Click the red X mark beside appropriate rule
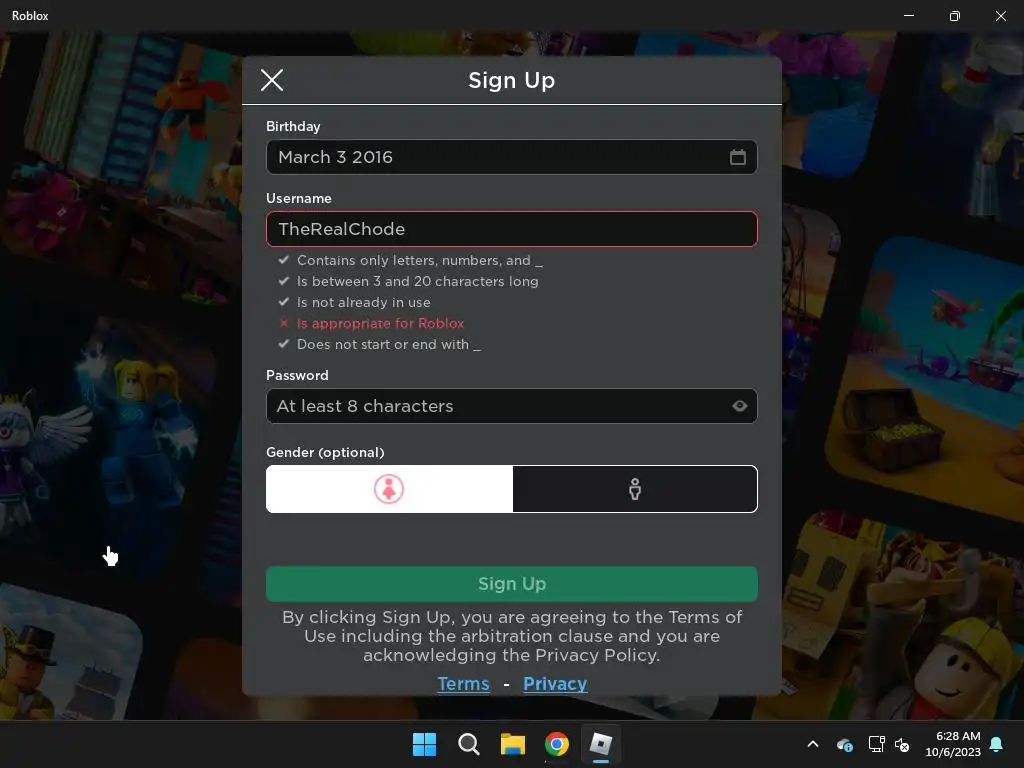Screen dimensions: 1024x768 pos(283,323)
